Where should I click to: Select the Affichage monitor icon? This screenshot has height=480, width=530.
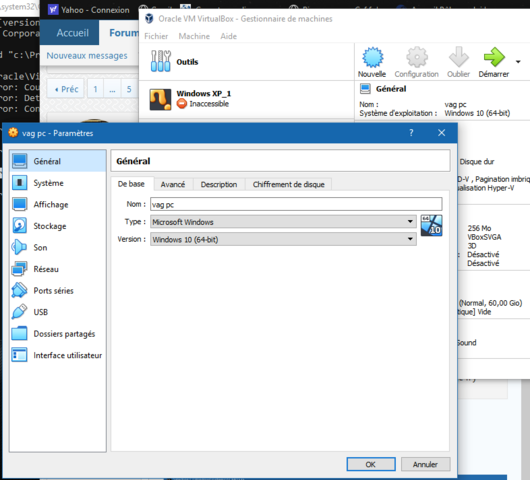click(20, 205)
